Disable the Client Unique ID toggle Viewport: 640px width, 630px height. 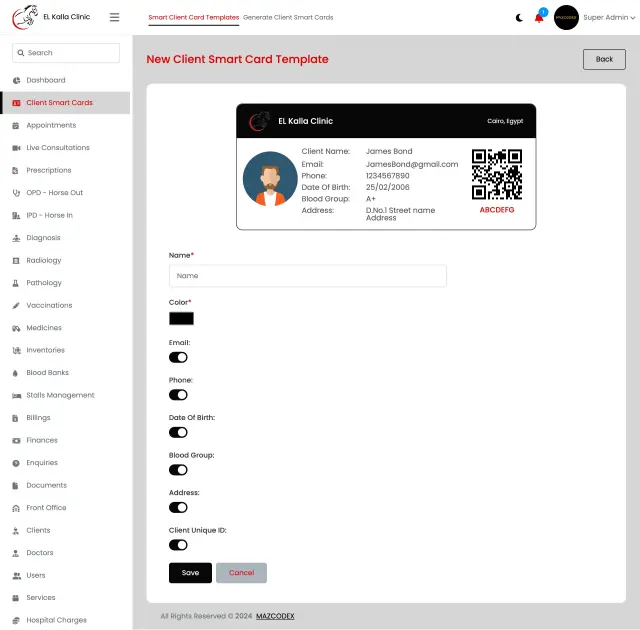[178, 545]
